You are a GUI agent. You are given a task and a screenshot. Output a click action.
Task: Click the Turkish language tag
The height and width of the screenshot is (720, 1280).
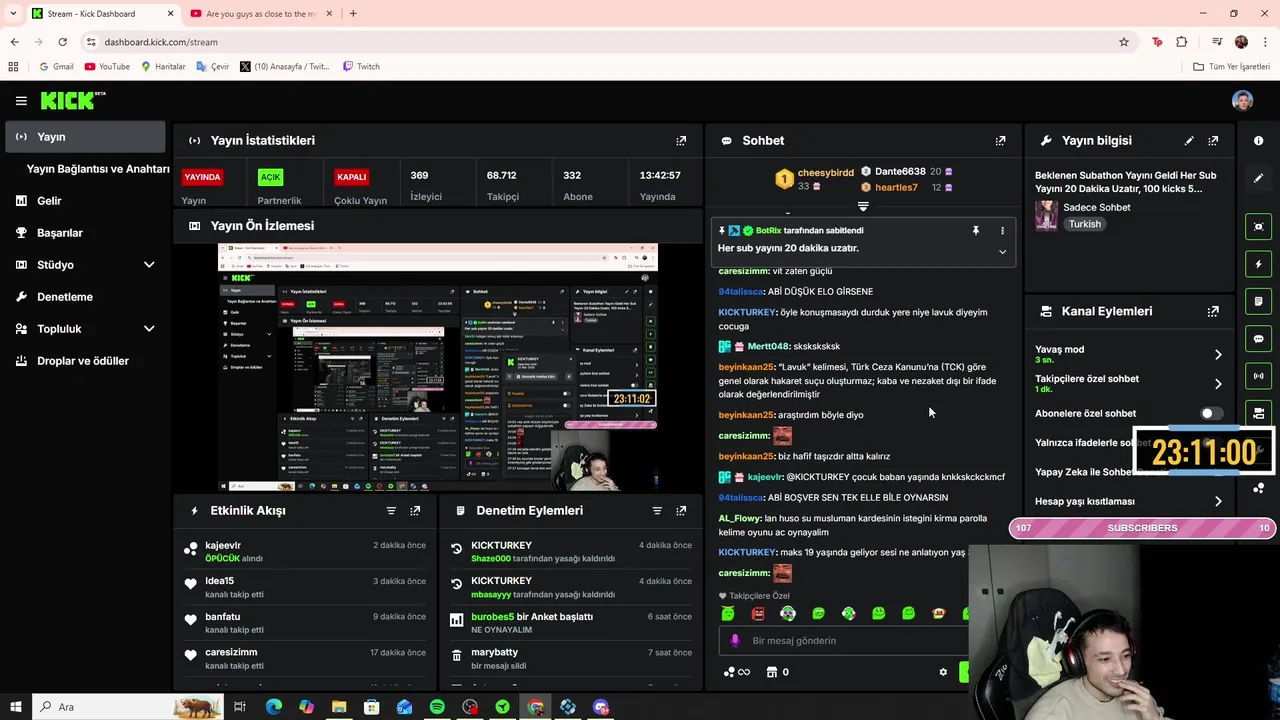1085,224
